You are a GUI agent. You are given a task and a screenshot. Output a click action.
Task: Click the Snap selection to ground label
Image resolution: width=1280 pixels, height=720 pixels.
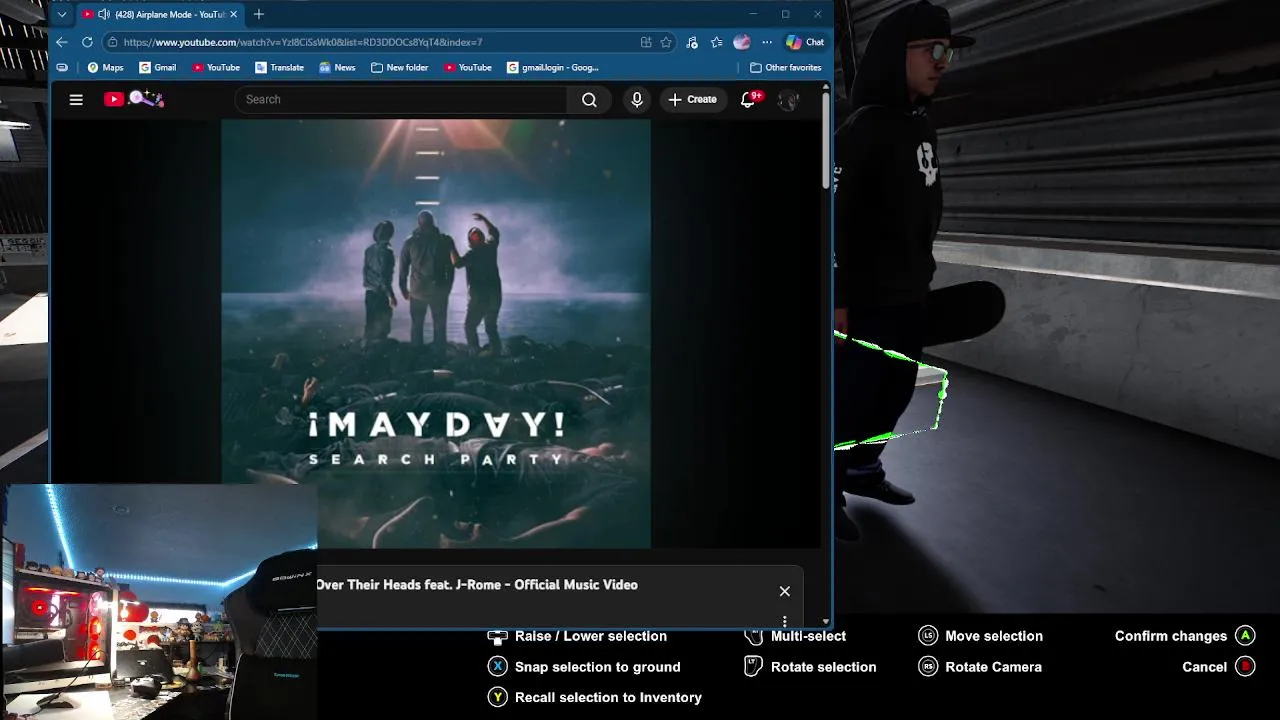pyautogui.click(x=597, y=667)
